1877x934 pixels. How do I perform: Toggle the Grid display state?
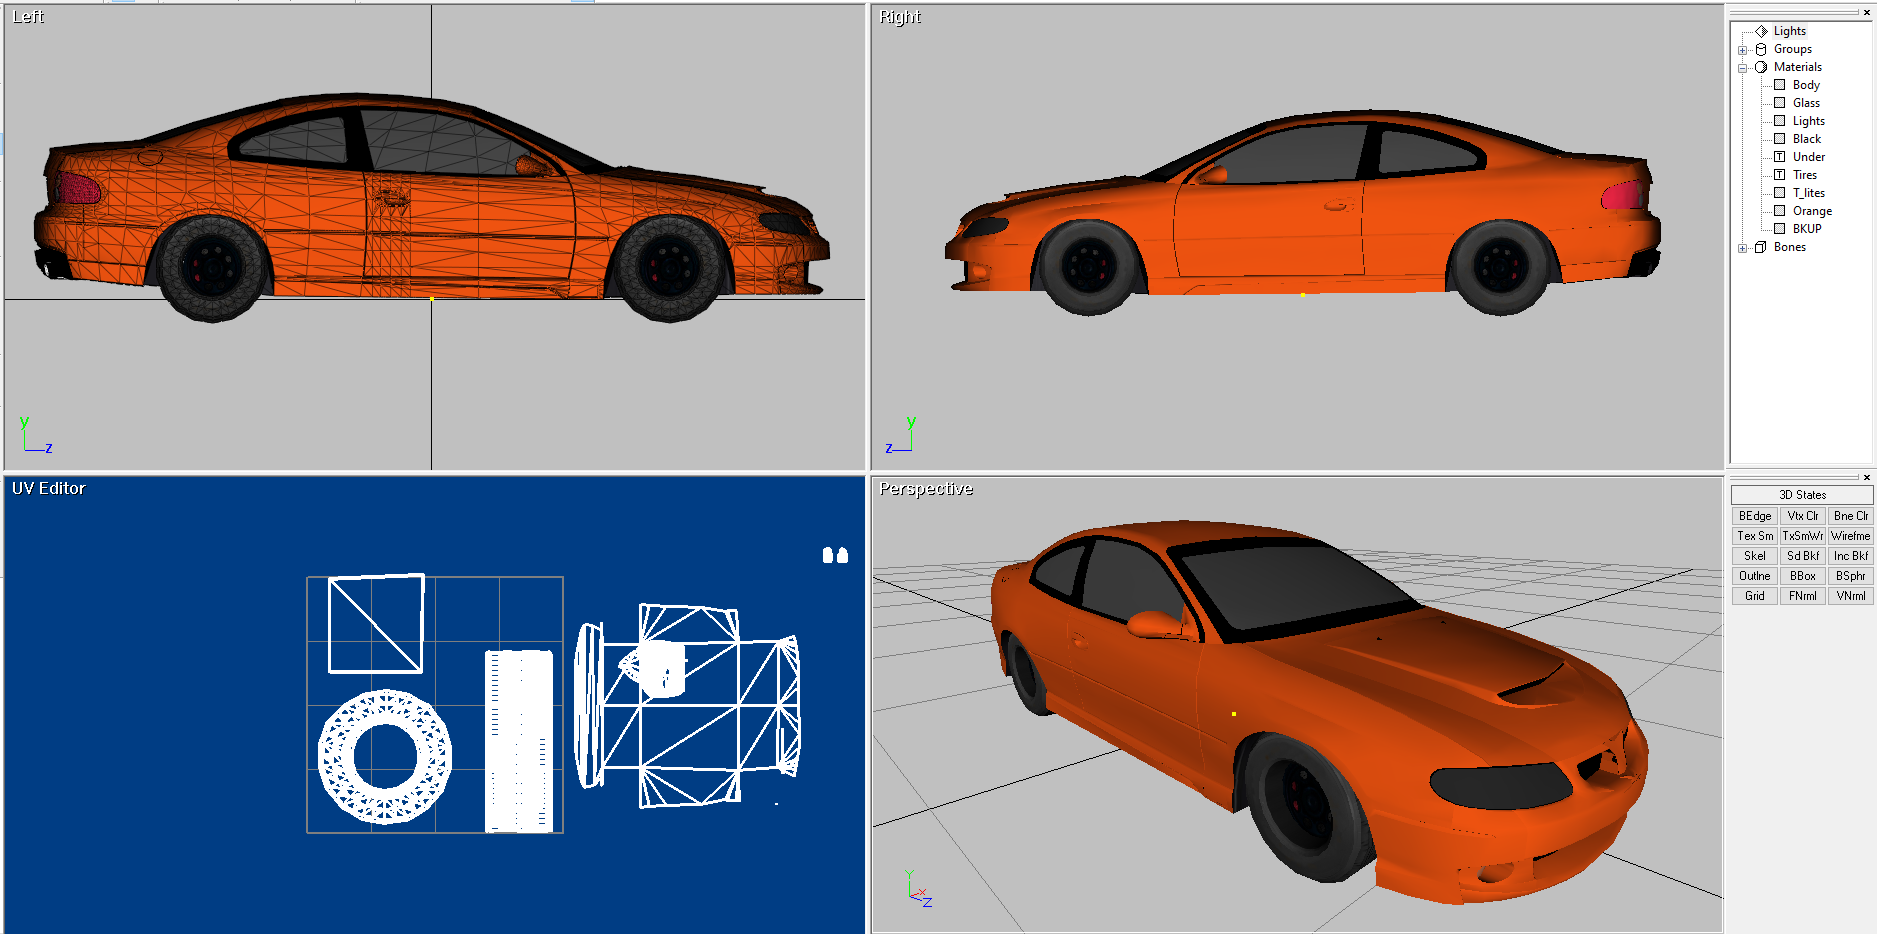coord(1754,596)
